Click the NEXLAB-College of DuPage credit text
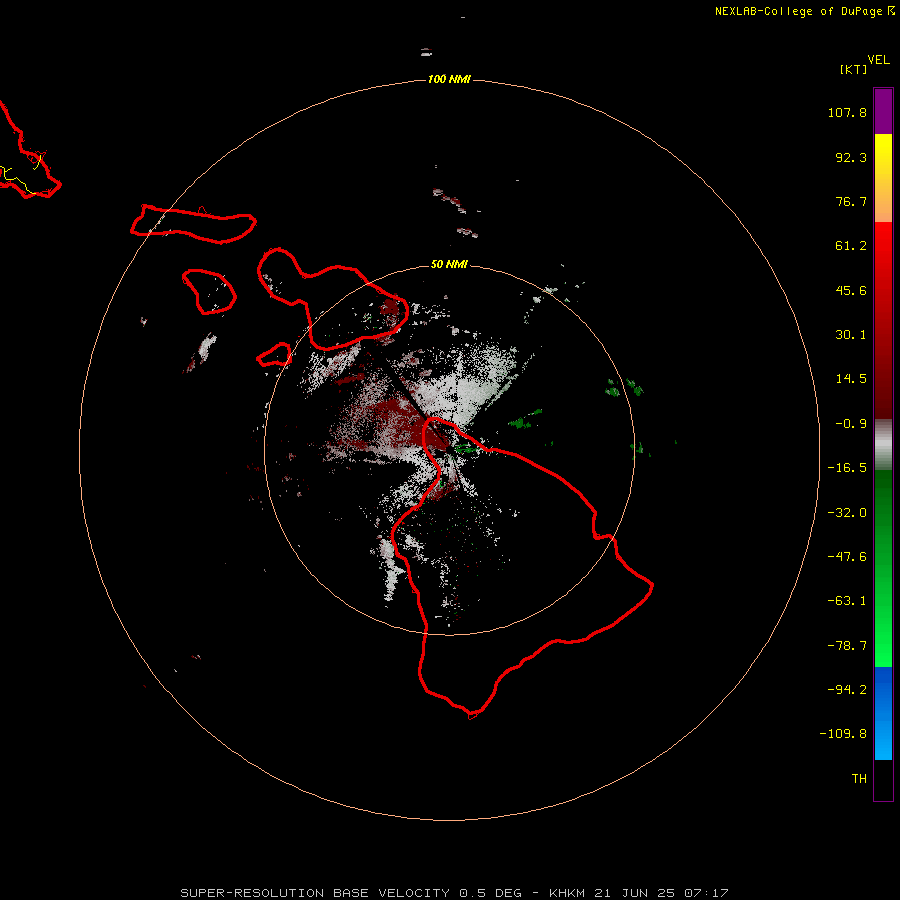900x900 pixels. [x=801, y=11]
